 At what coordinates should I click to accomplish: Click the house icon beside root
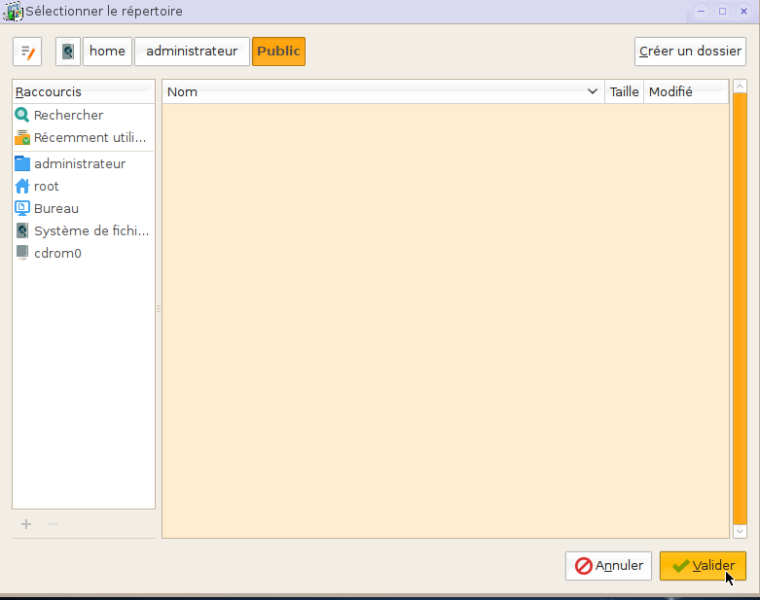pyautogui.click(x=22, y=186)
